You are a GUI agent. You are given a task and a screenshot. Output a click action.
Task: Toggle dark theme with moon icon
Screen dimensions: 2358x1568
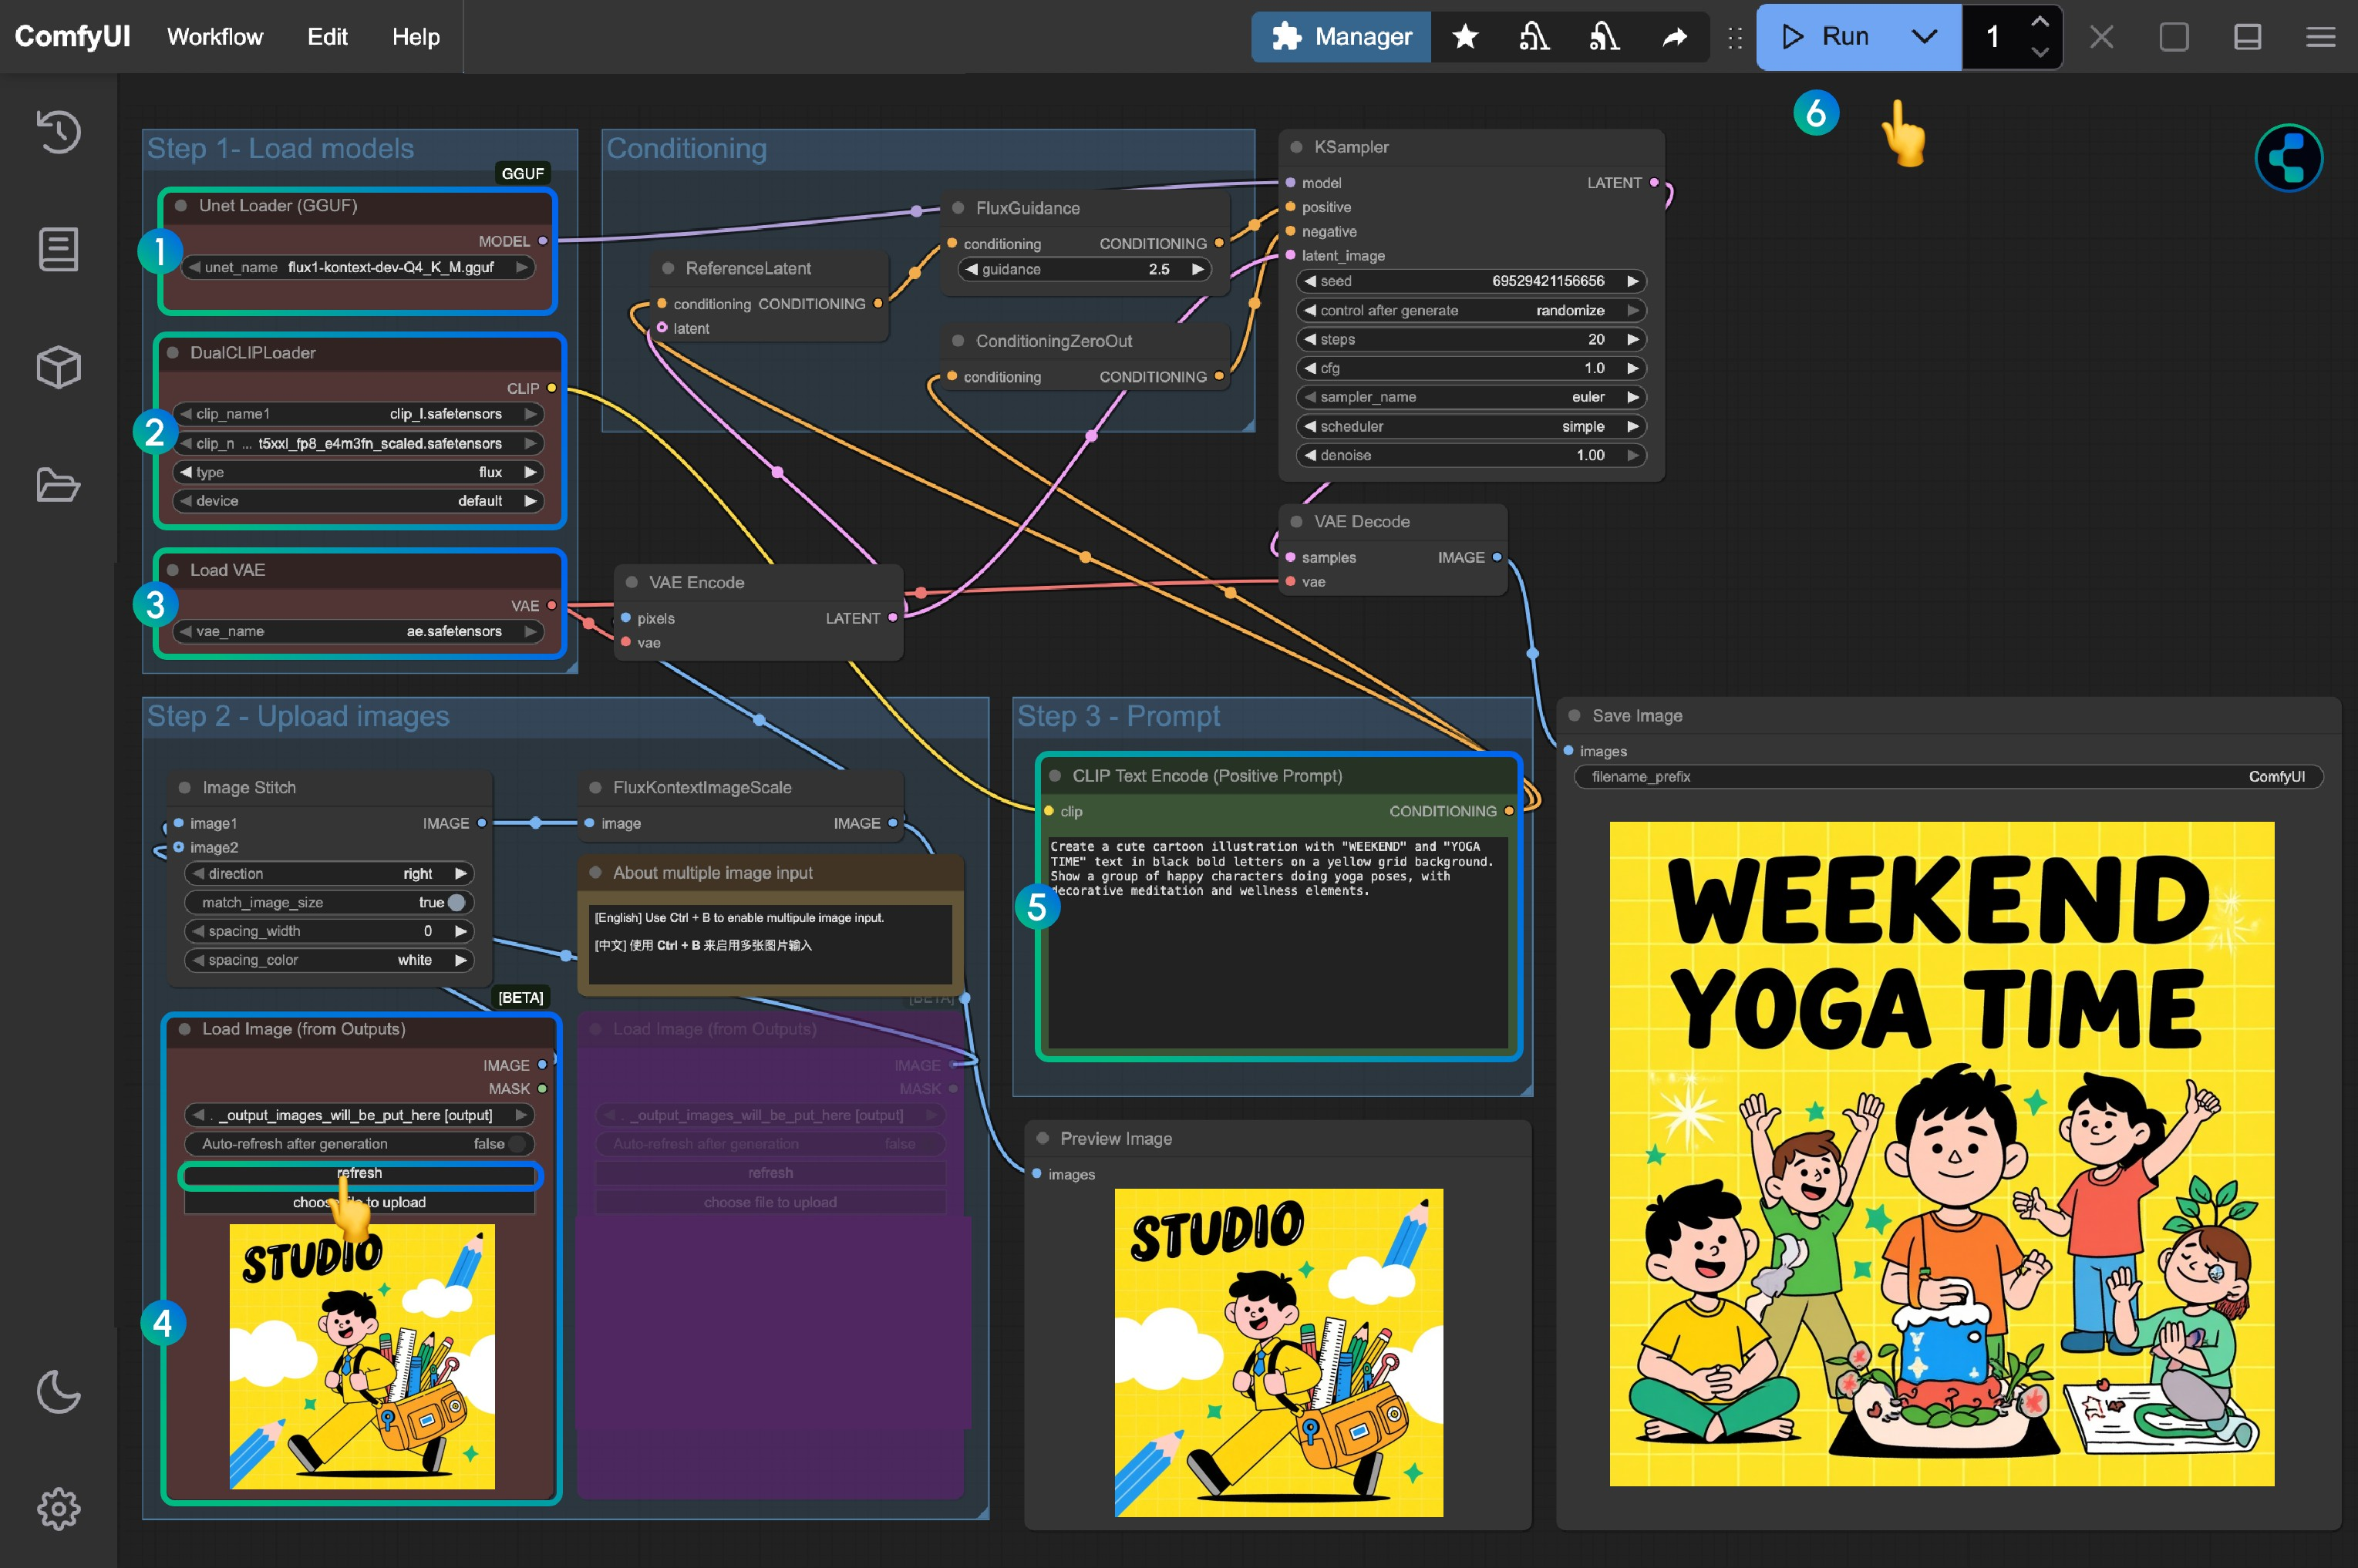point(58,1391)
